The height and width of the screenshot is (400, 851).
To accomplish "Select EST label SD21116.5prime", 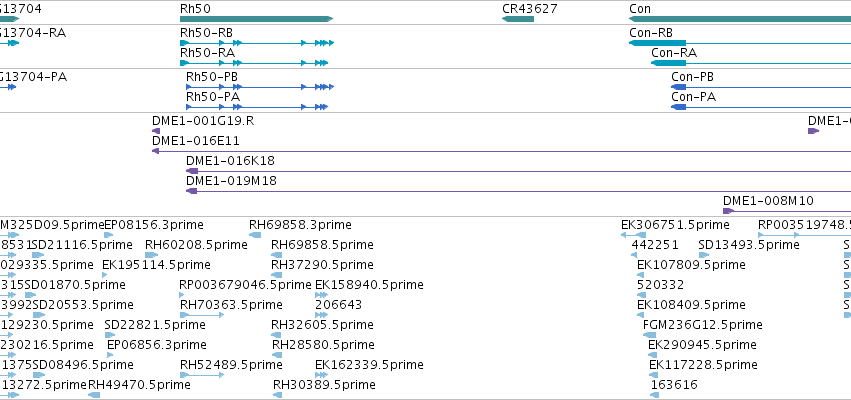I will pyautogui.click(x=82, y=245).
